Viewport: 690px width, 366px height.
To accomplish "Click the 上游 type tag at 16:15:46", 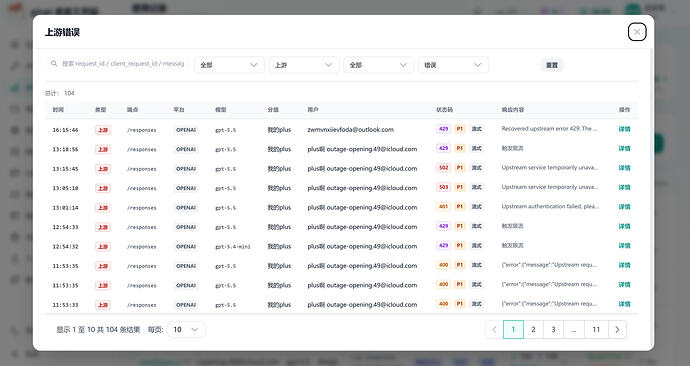I will click(103, 130).
